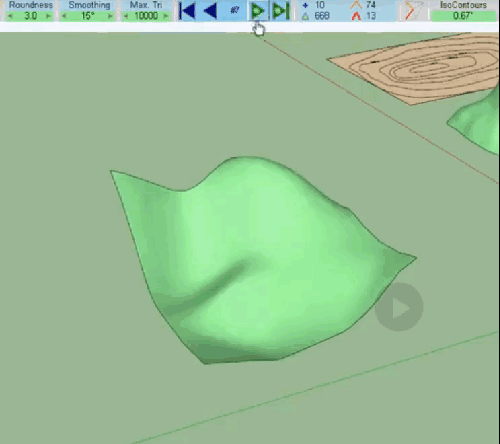Click the green forward play arrow
The width and height of the screenshot is (500, 444).
[258, 12]
